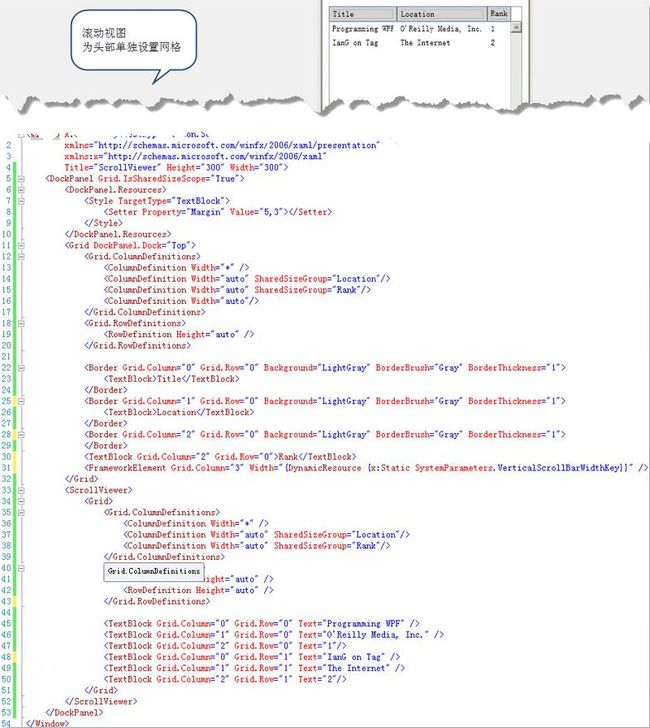This screenshot has height=728, width=650.
Task: Click TextBlock Text="The Internet" on line 49
Action: 254,669
